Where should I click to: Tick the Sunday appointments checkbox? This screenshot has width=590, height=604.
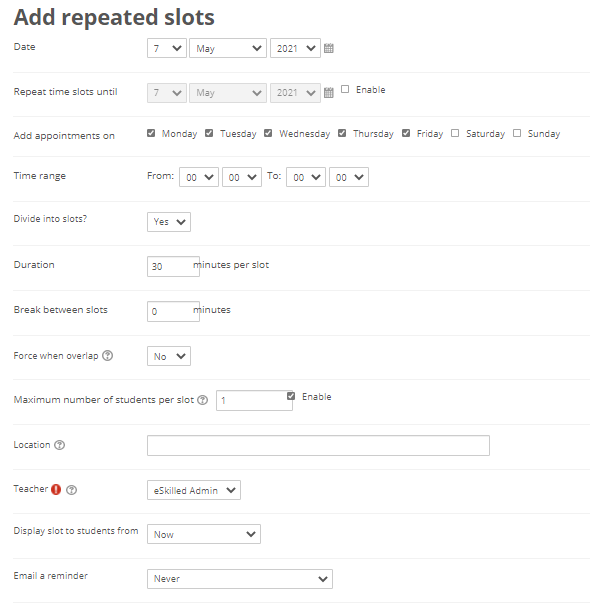517,133
